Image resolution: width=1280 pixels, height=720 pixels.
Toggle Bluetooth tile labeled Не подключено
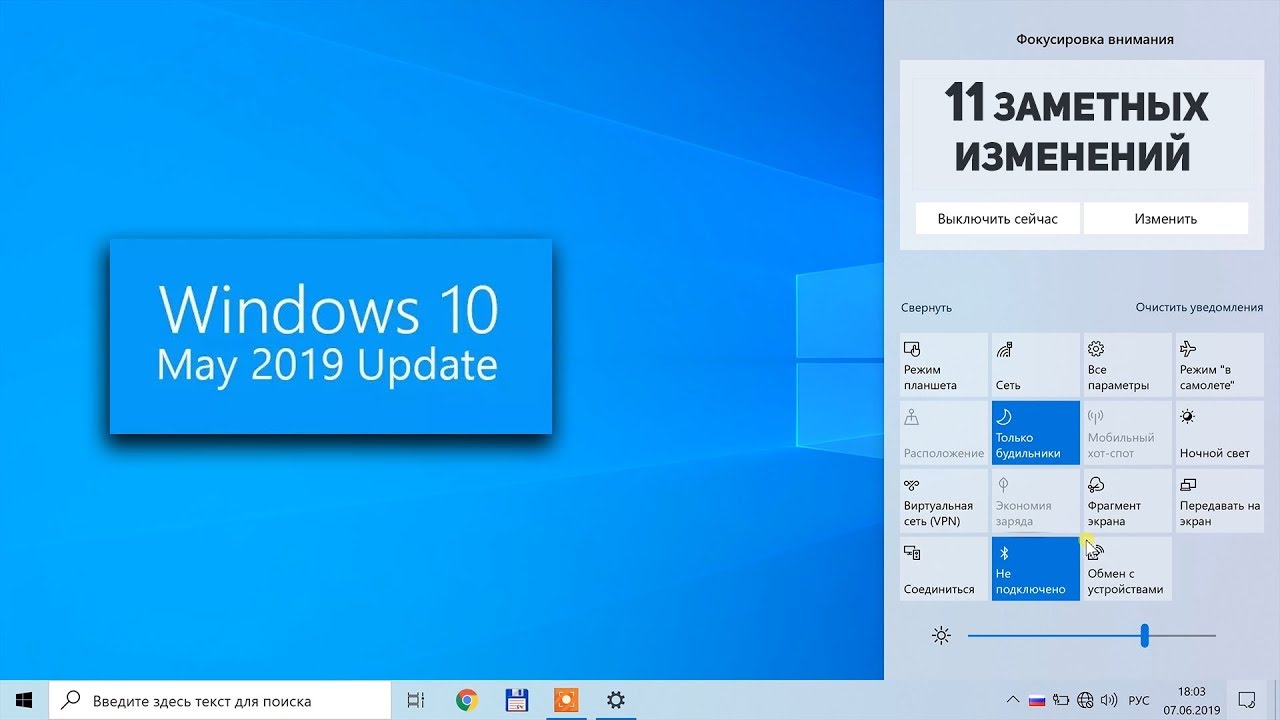point(1035,569)
